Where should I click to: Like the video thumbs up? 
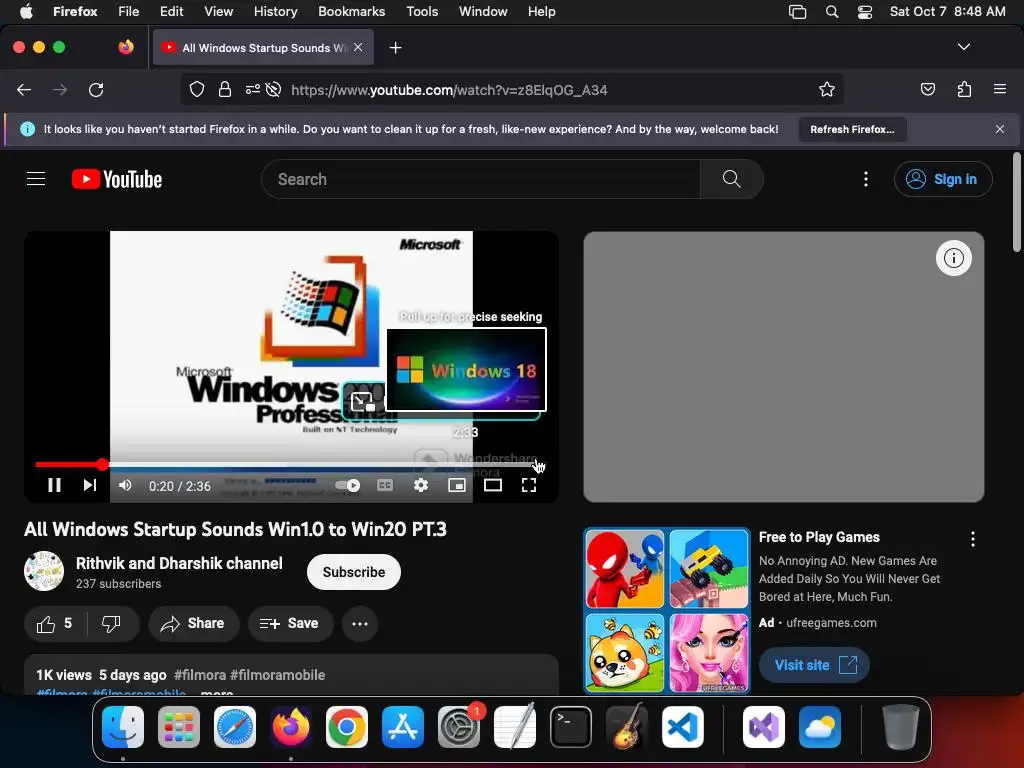point(56,624)
